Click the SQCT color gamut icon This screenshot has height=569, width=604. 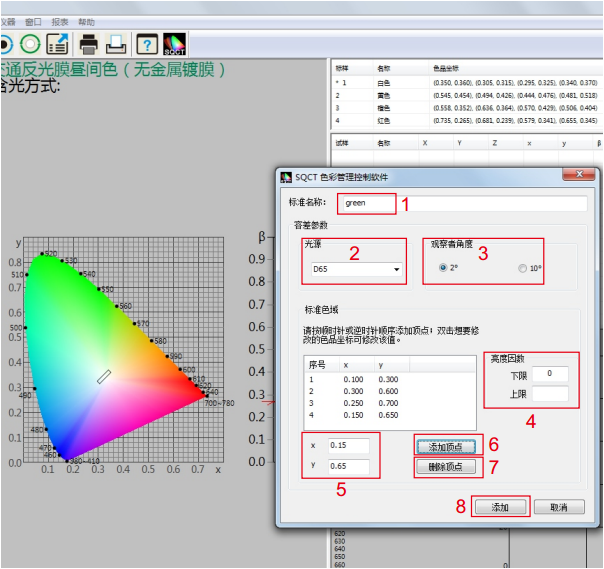[174, 44]
